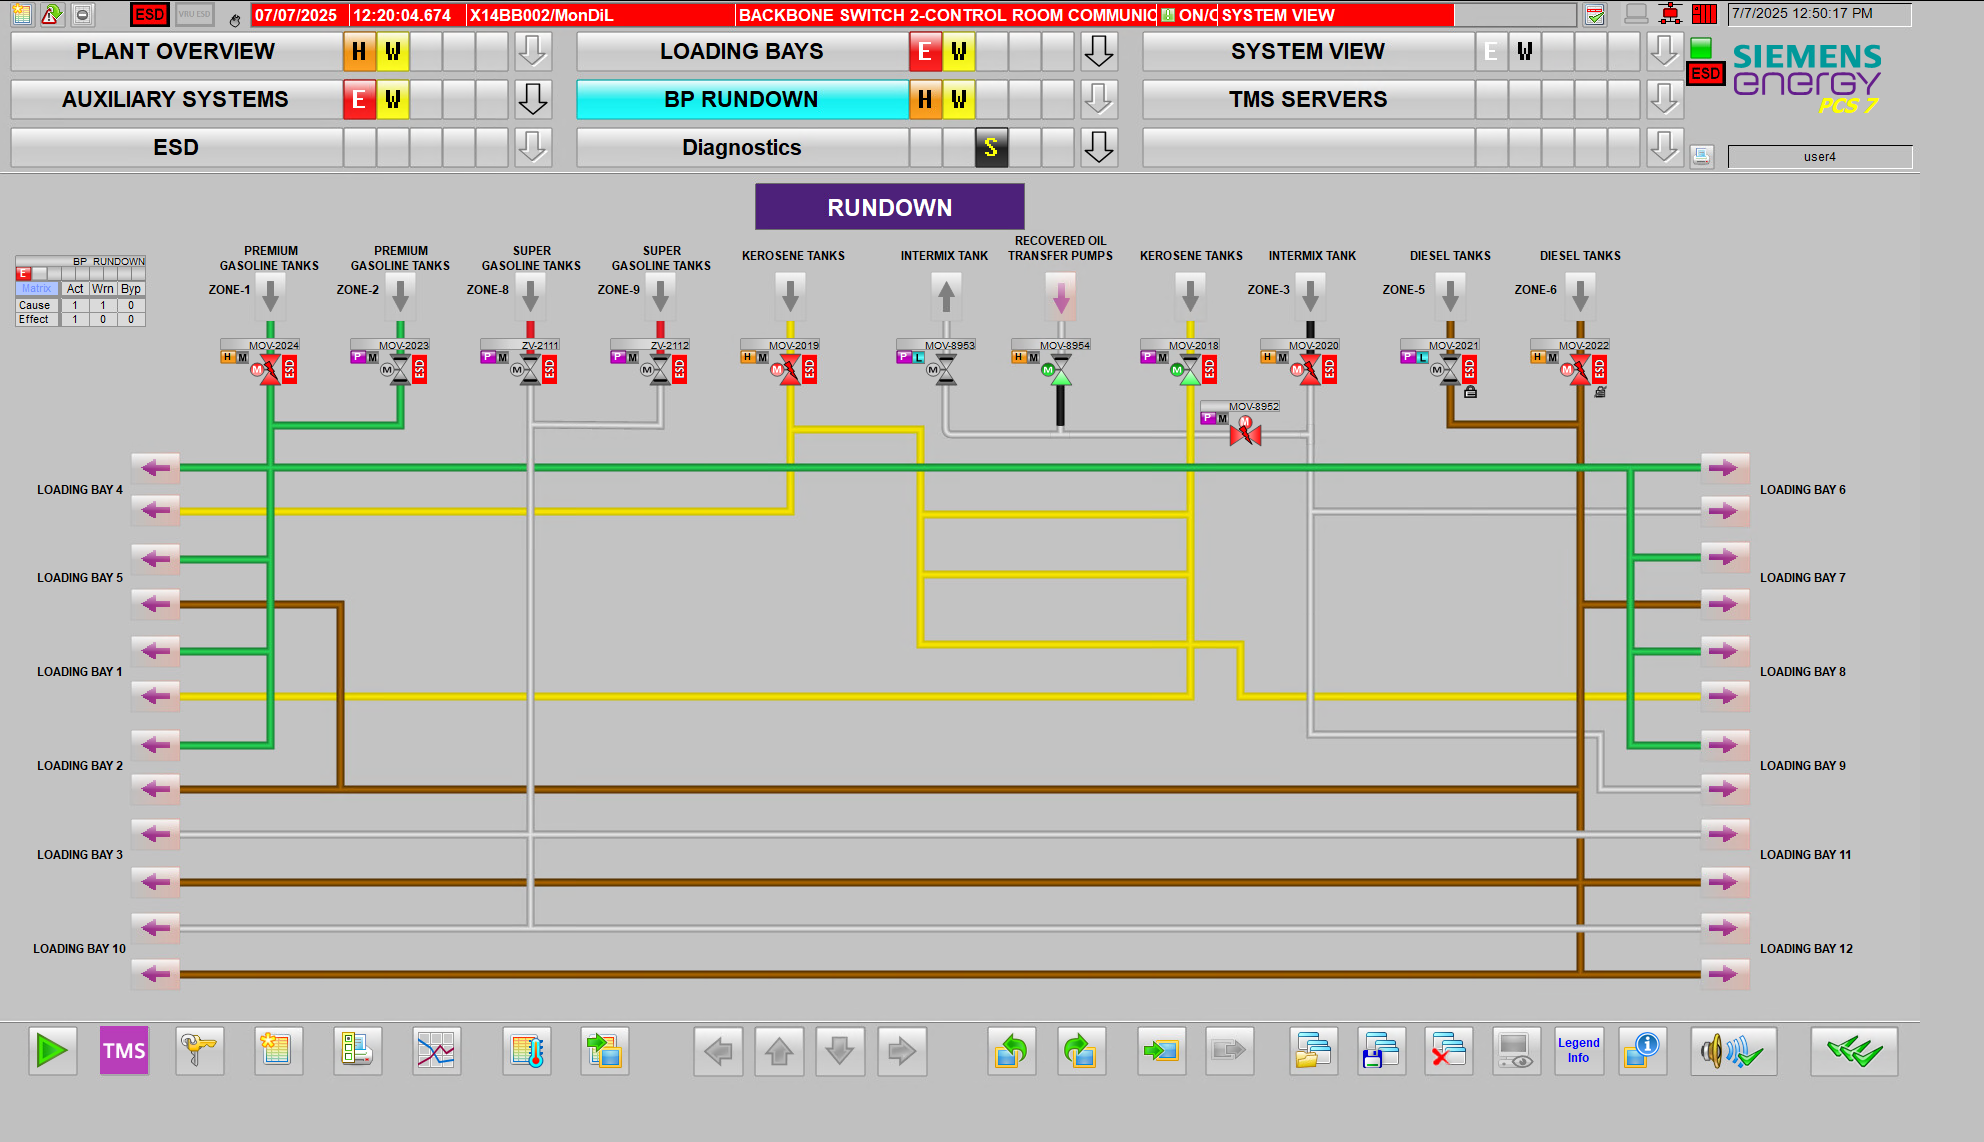Click the green play start button
The image size is (1984, 1142).
(x=52, y=1051)
